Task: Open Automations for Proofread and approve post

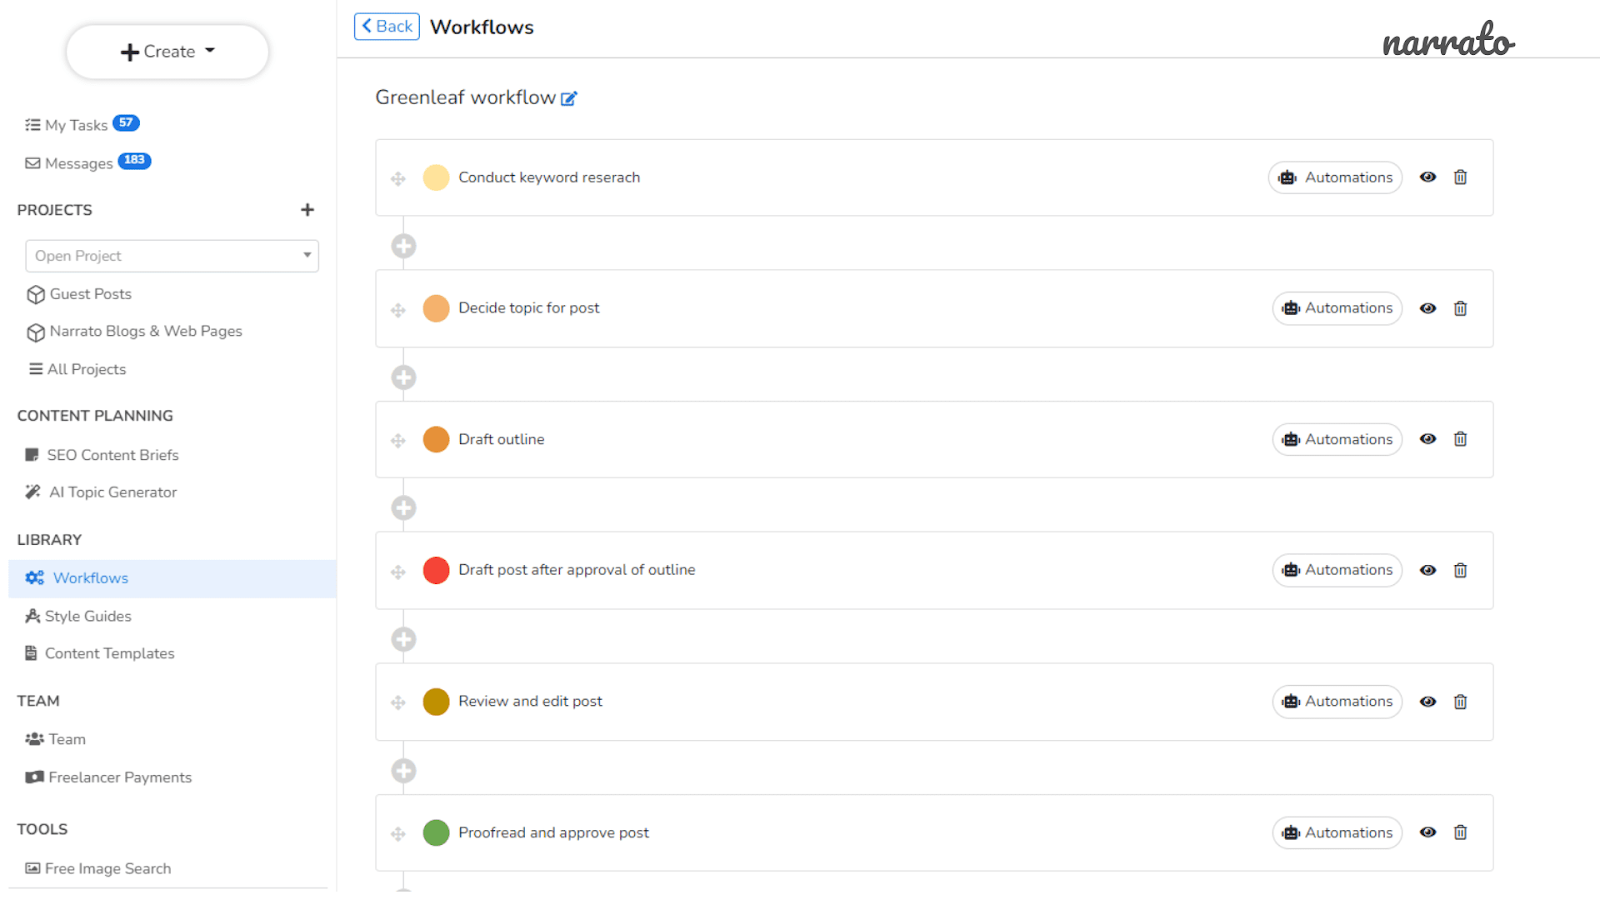Action: [x=1337, y=833]
